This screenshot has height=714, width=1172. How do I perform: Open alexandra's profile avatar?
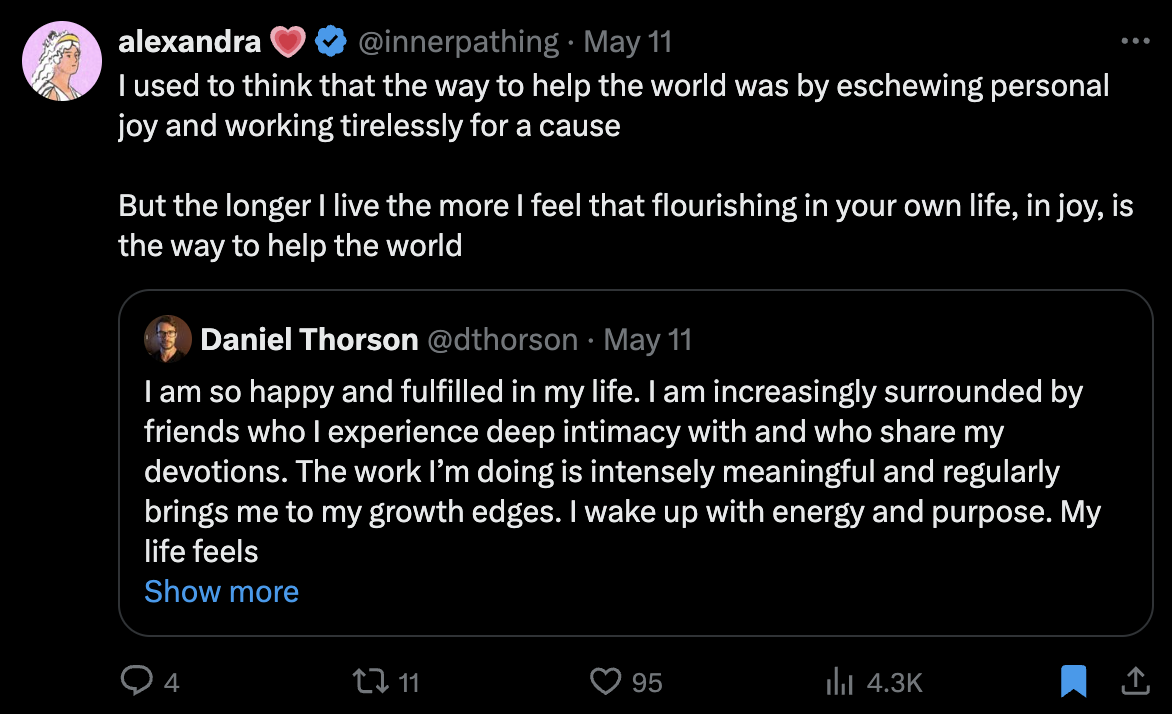tap(62, 61)
